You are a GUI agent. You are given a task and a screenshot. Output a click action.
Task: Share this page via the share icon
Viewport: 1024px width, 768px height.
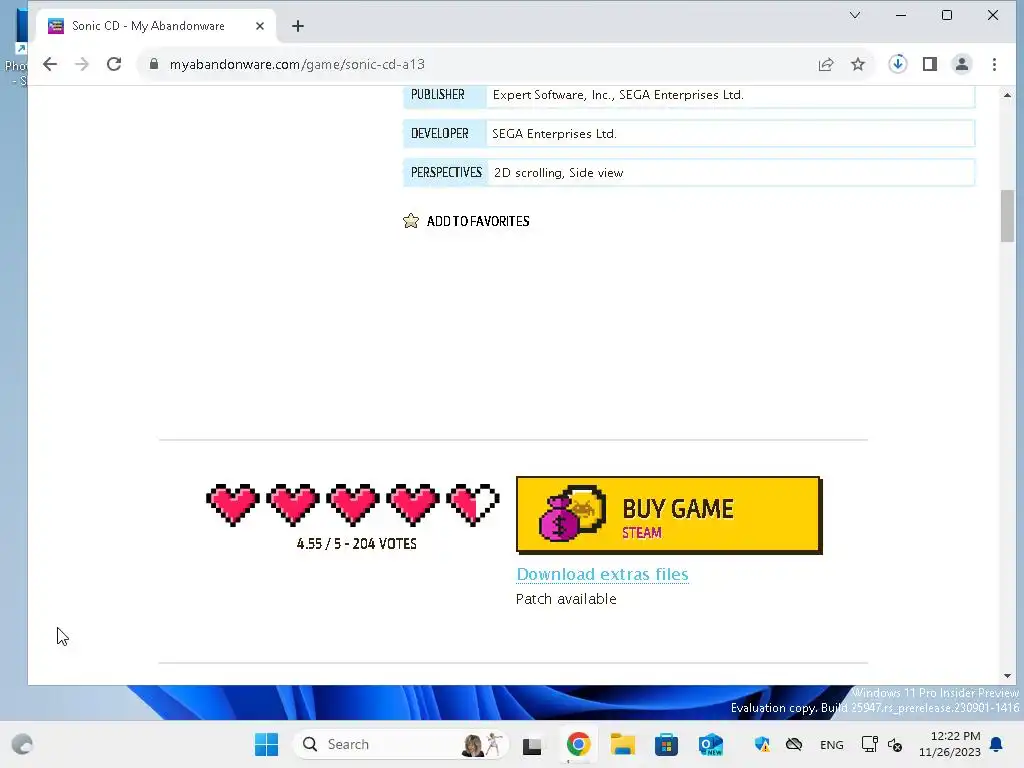click(825, 64)
